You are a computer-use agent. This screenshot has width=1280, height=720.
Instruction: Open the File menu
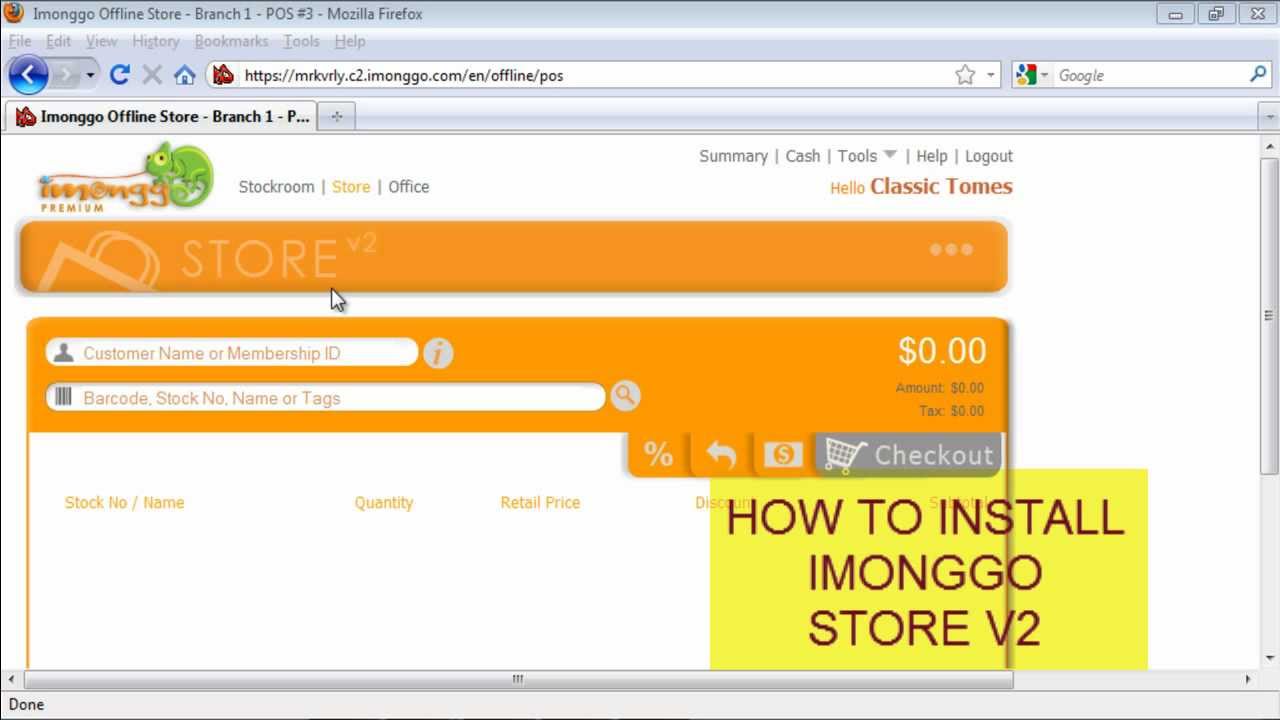[20, 41]
